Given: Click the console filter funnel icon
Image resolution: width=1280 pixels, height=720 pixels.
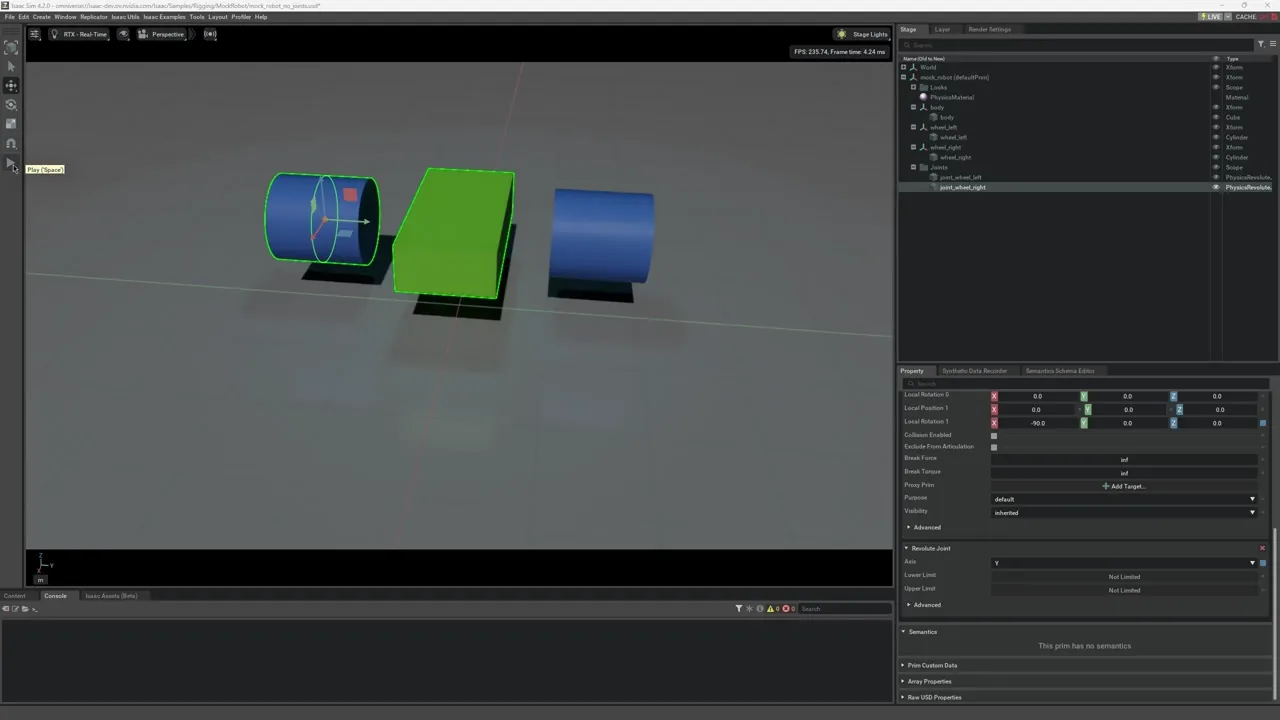Looking at the screenshot, I should (x=739, y=608).
